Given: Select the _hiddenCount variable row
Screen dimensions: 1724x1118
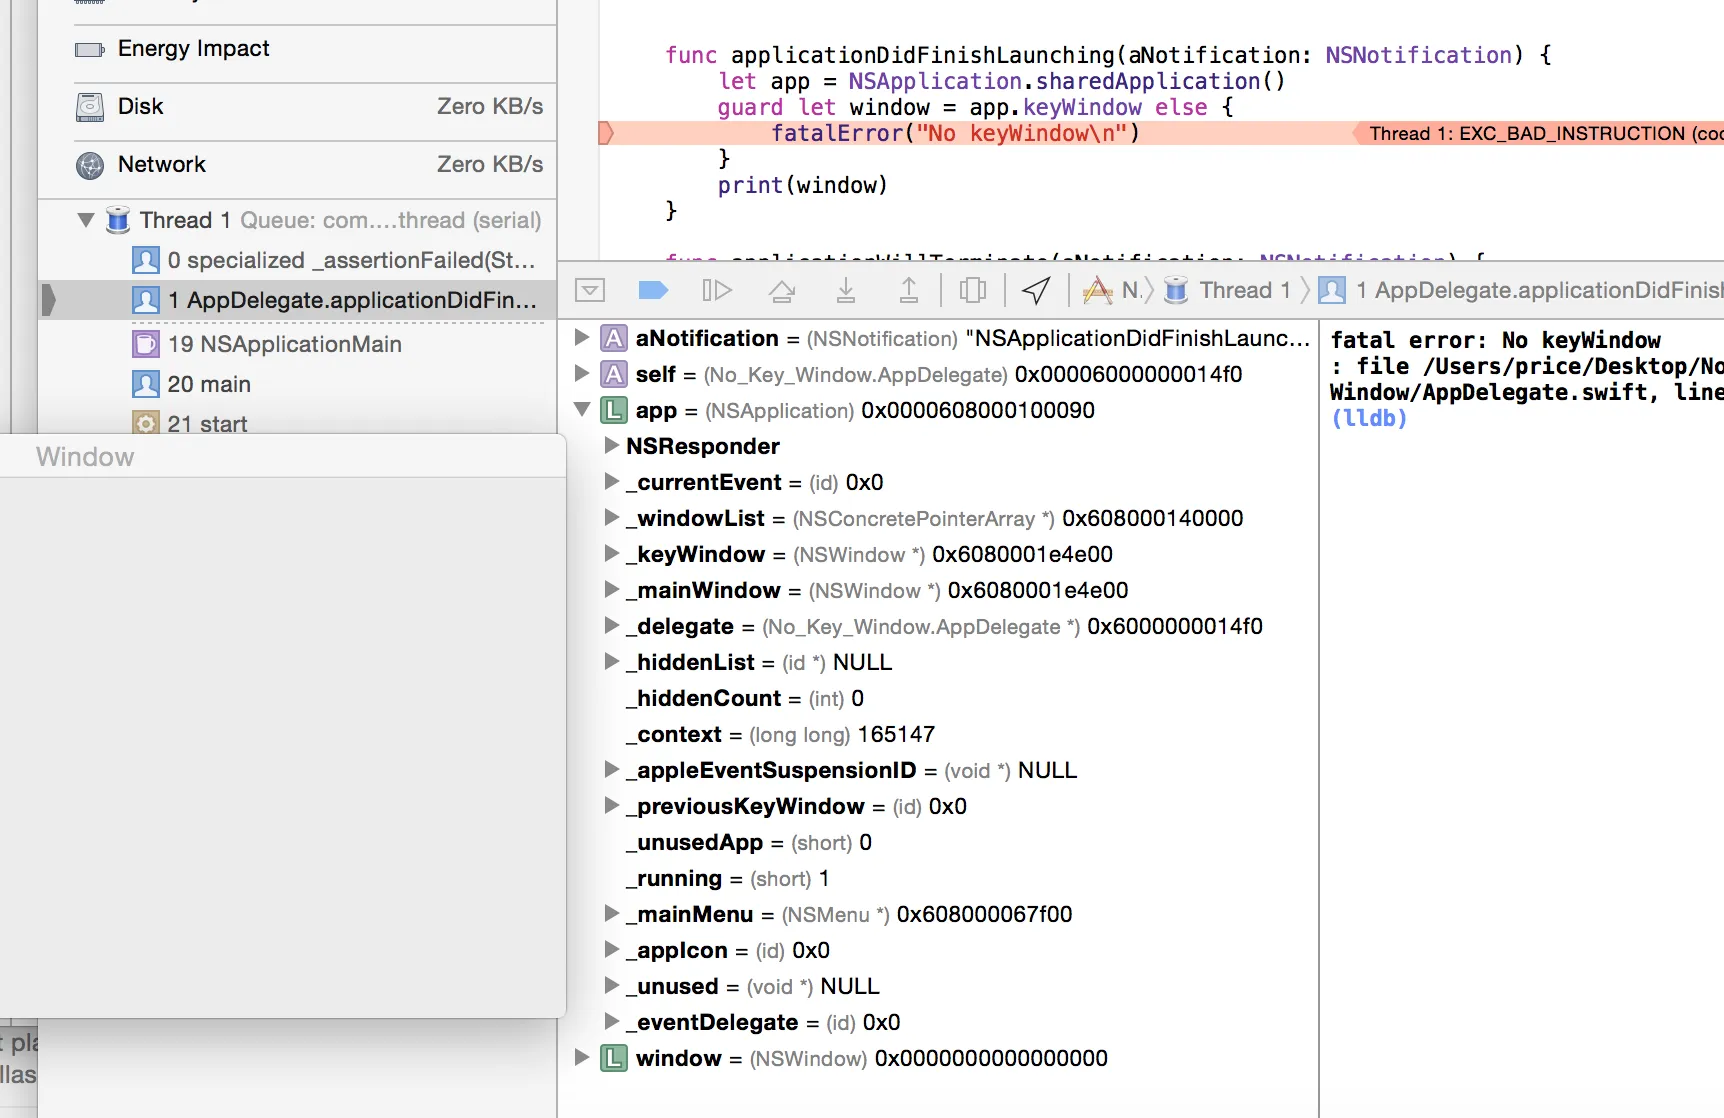Looking at the screenshot, I should pyautogui.click(x=938, y=698).
